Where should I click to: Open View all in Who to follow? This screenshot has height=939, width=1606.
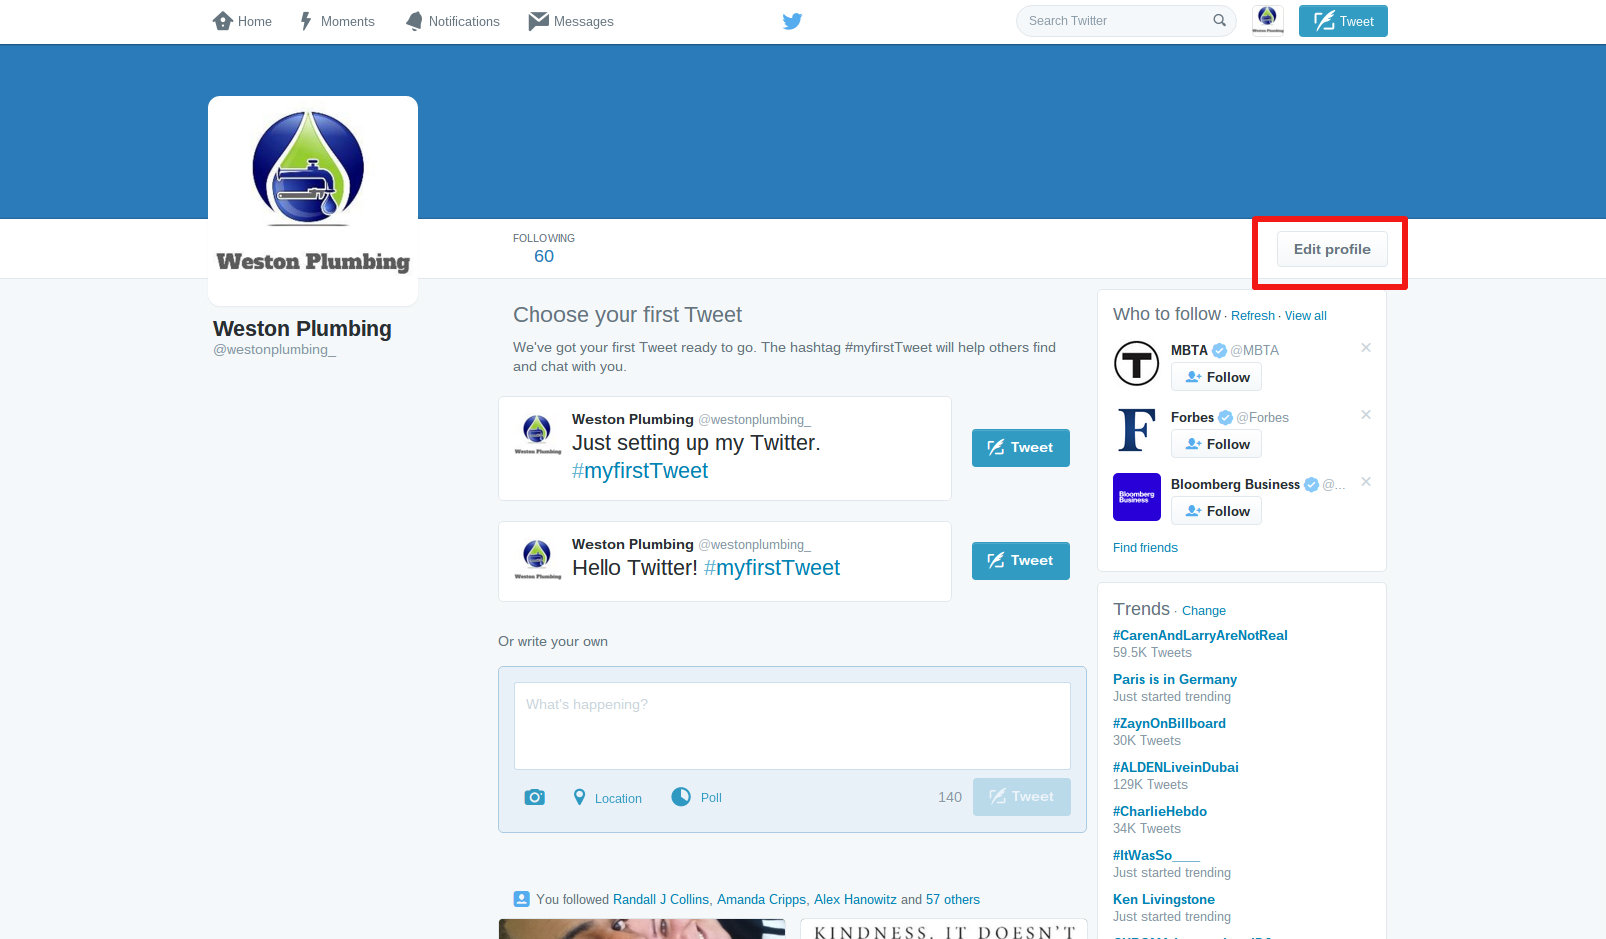[x=1306, y=316]
